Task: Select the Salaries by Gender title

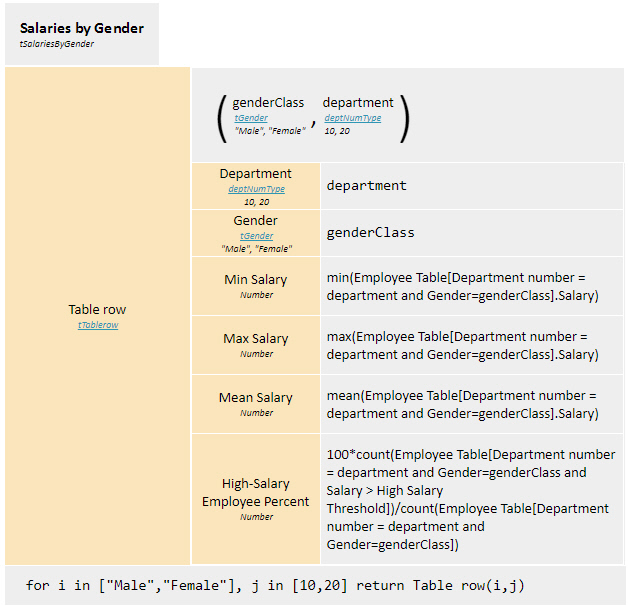Action: click(x=82, y=28)
